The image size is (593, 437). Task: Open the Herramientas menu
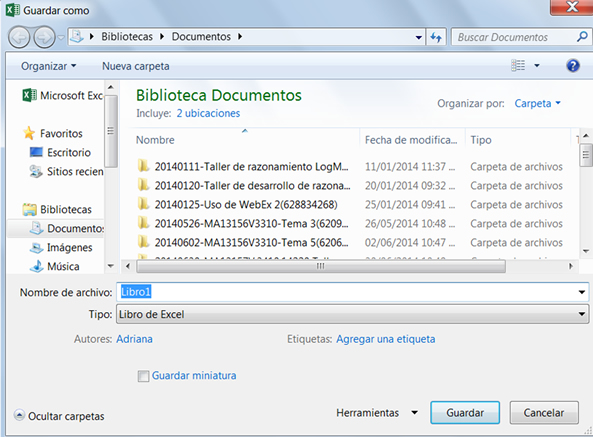(377, 412)
